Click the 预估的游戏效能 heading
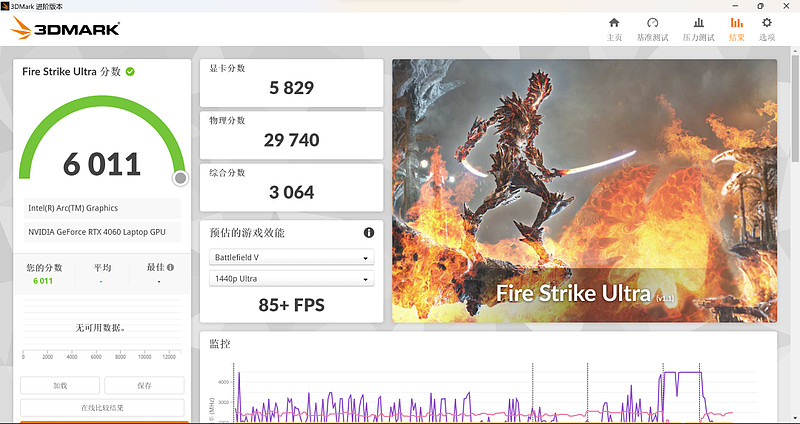This screenshot has width=800, height=424. pyautogui.click(x=247, y=233)
